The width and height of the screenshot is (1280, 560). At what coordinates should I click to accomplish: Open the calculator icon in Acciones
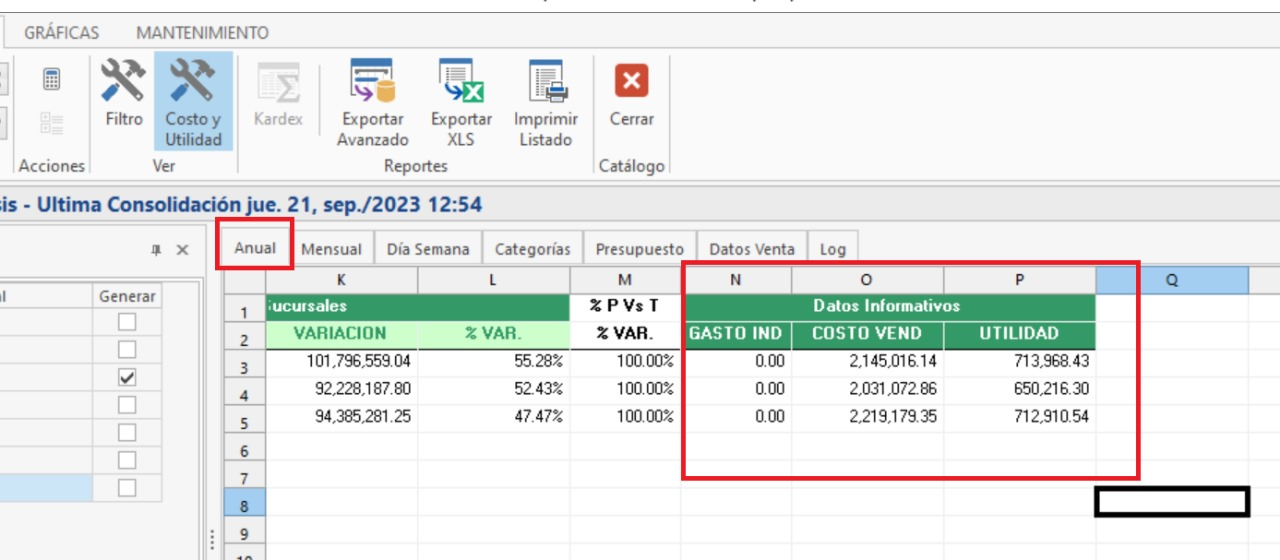tap(52, 79)
